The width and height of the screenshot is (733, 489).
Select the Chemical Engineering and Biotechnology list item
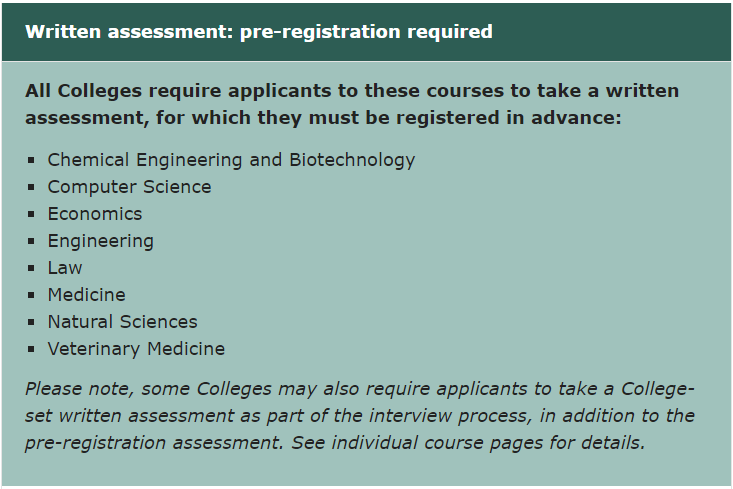(x=231, y=160)
